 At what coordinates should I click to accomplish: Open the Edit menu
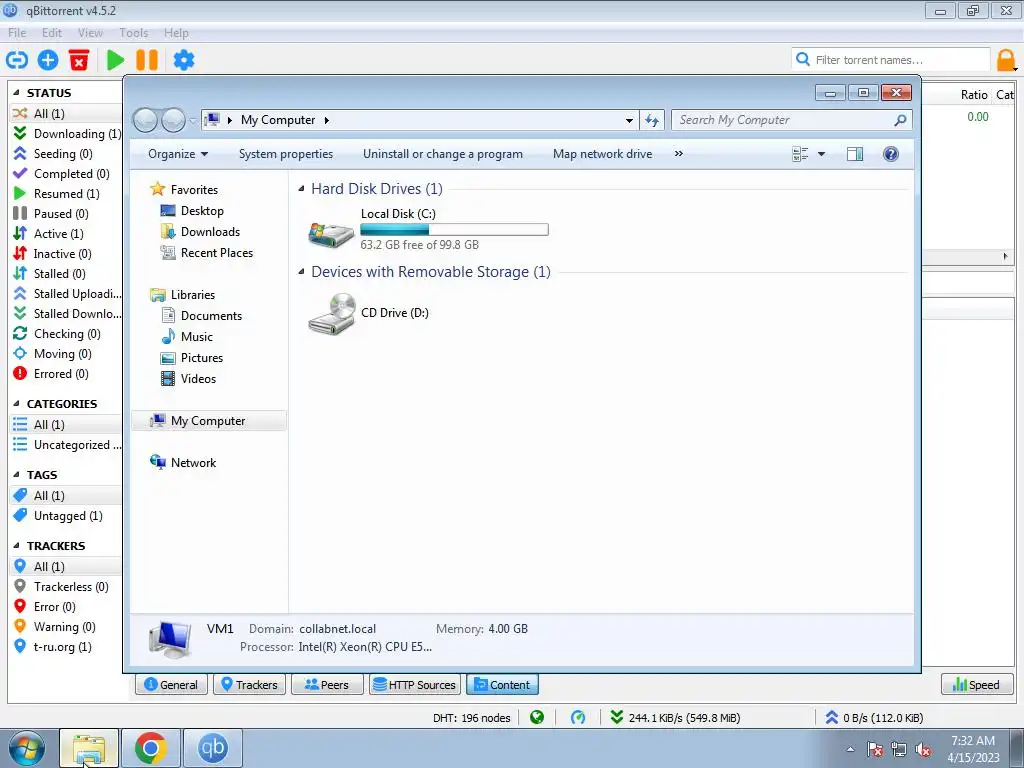pos(52,33)
